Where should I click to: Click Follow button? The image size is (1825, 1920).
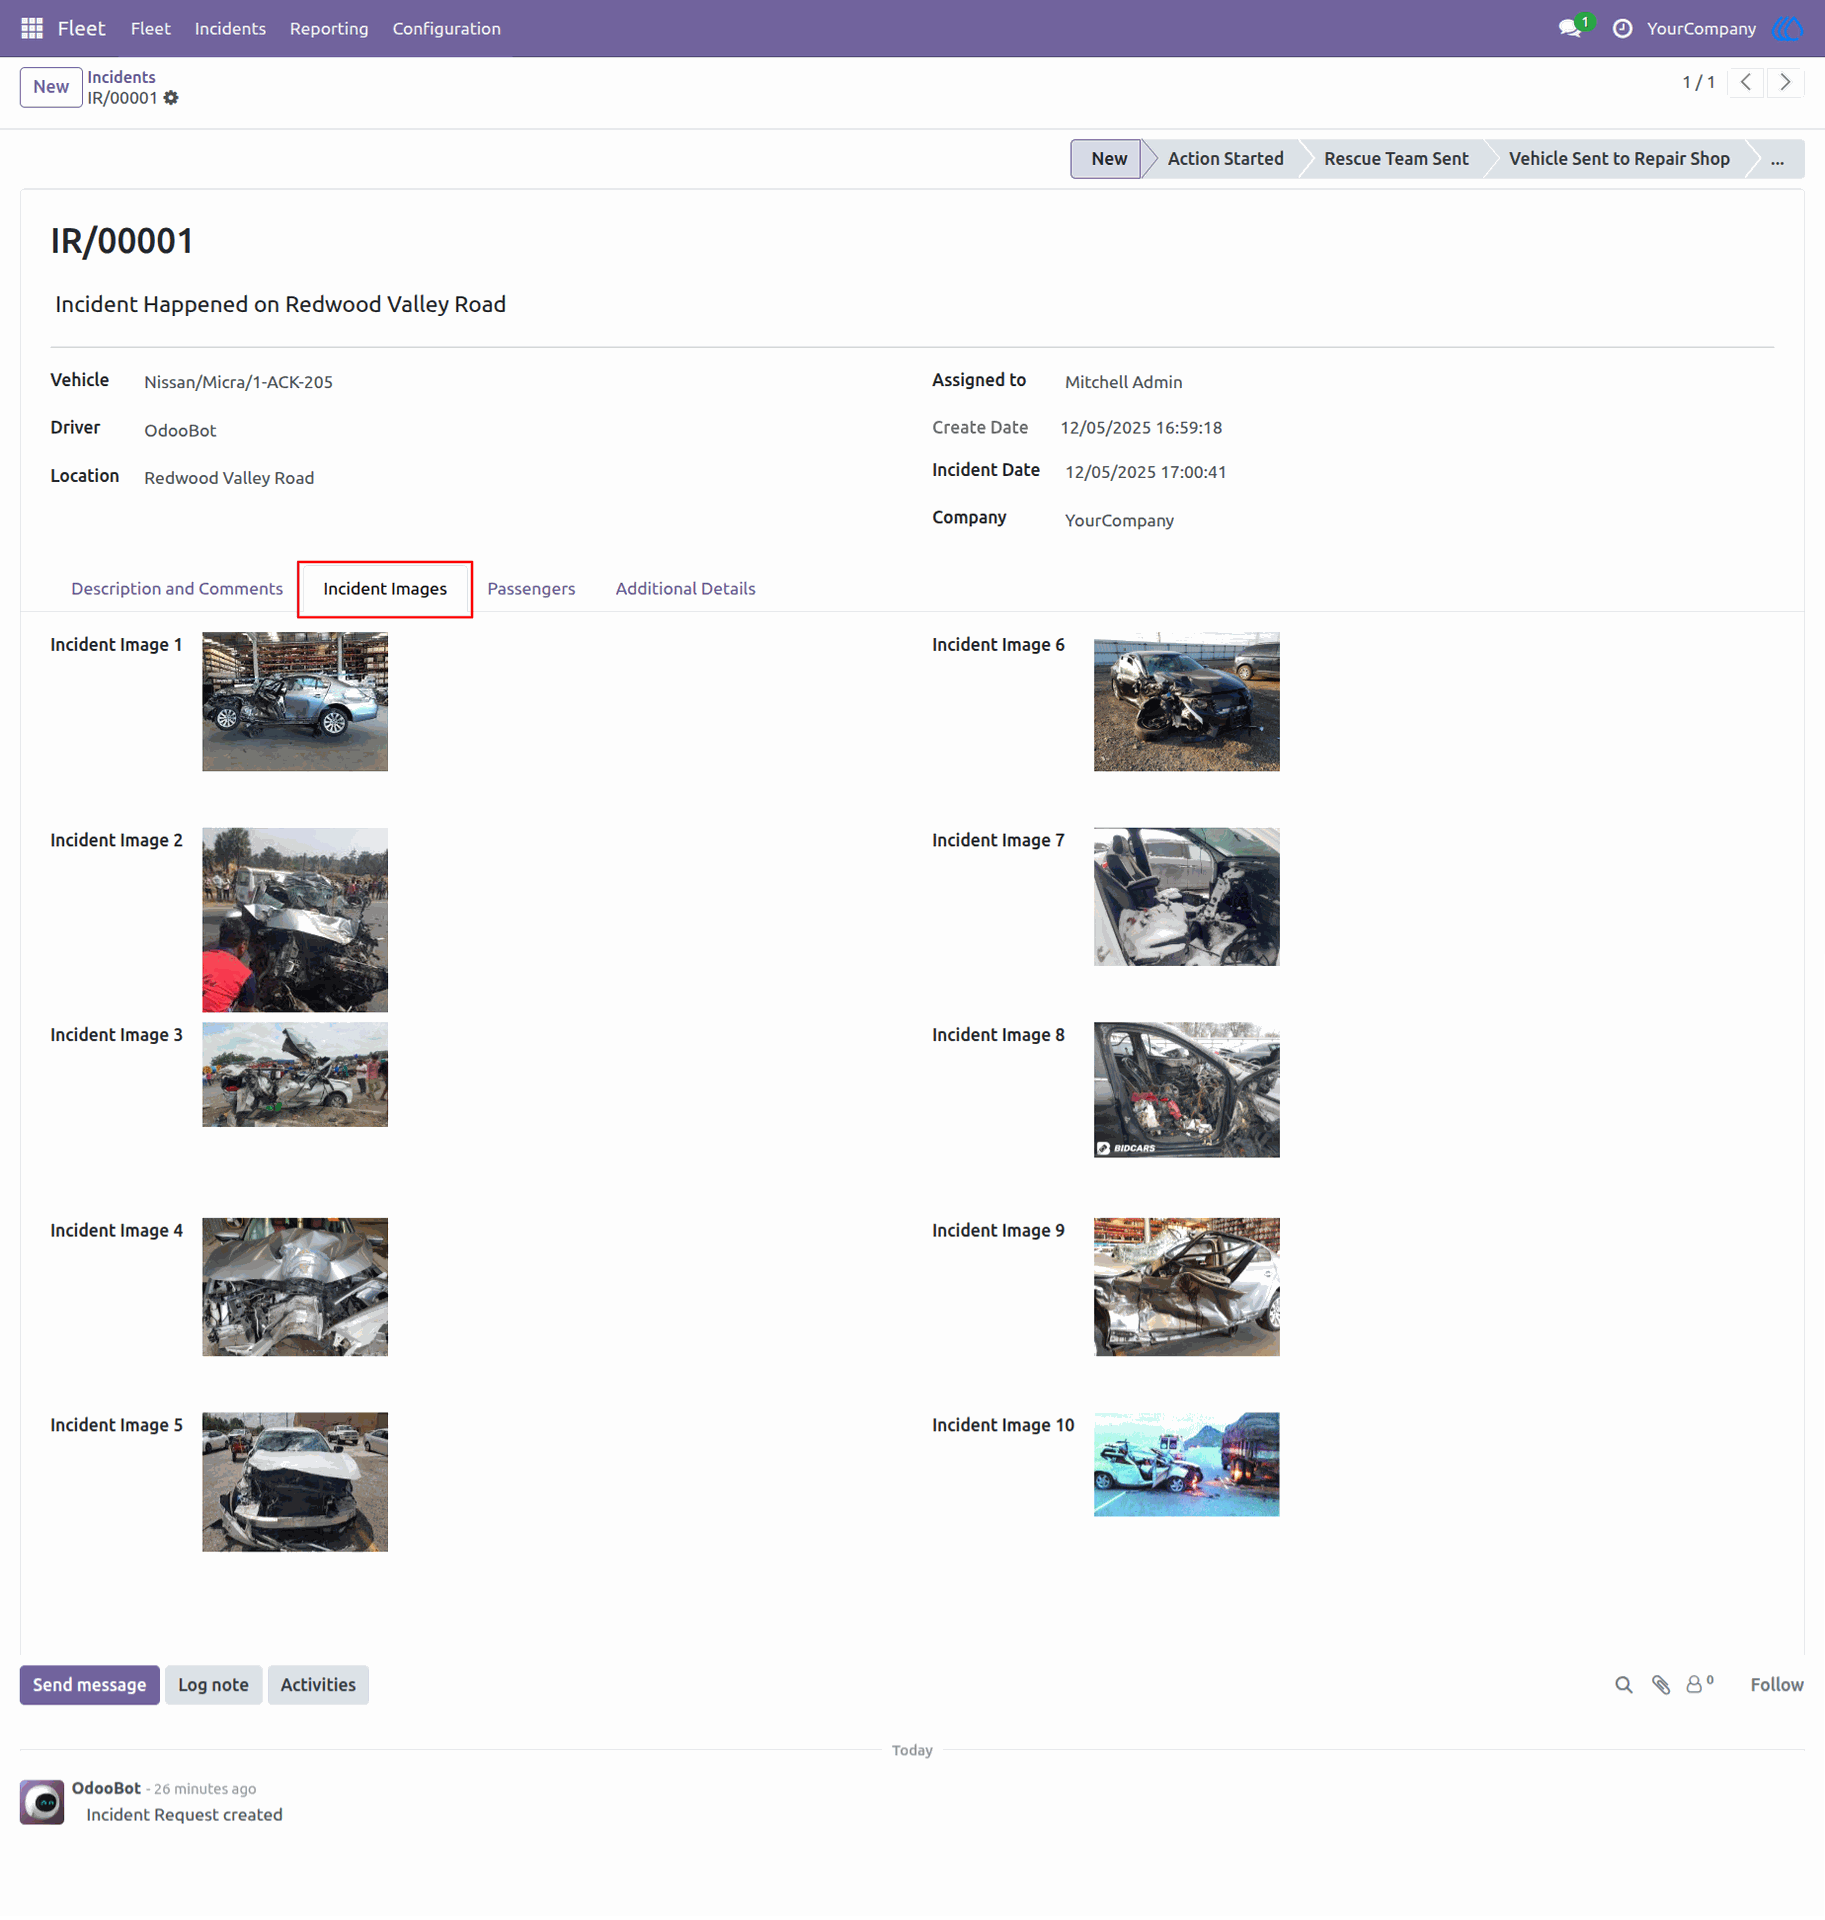tap(1776, 1685)
